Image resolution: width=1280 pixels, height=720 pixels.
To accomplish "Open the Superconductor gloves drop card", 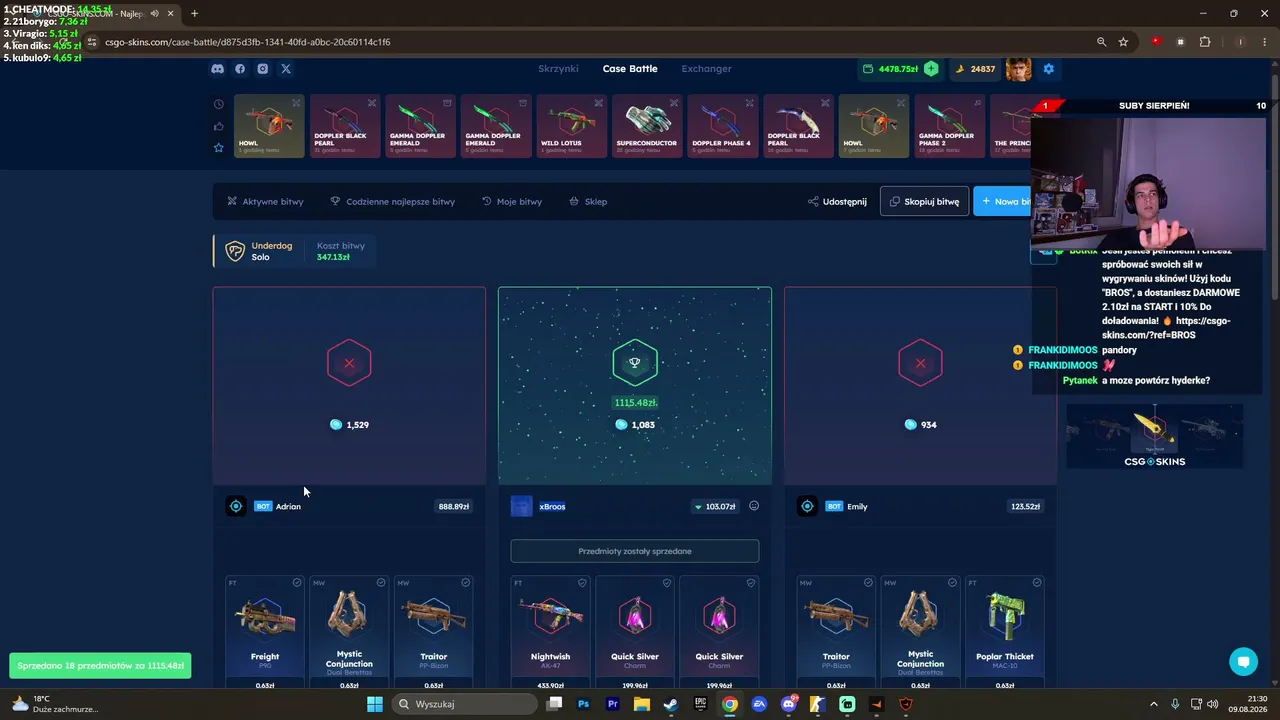I will 648,126.
